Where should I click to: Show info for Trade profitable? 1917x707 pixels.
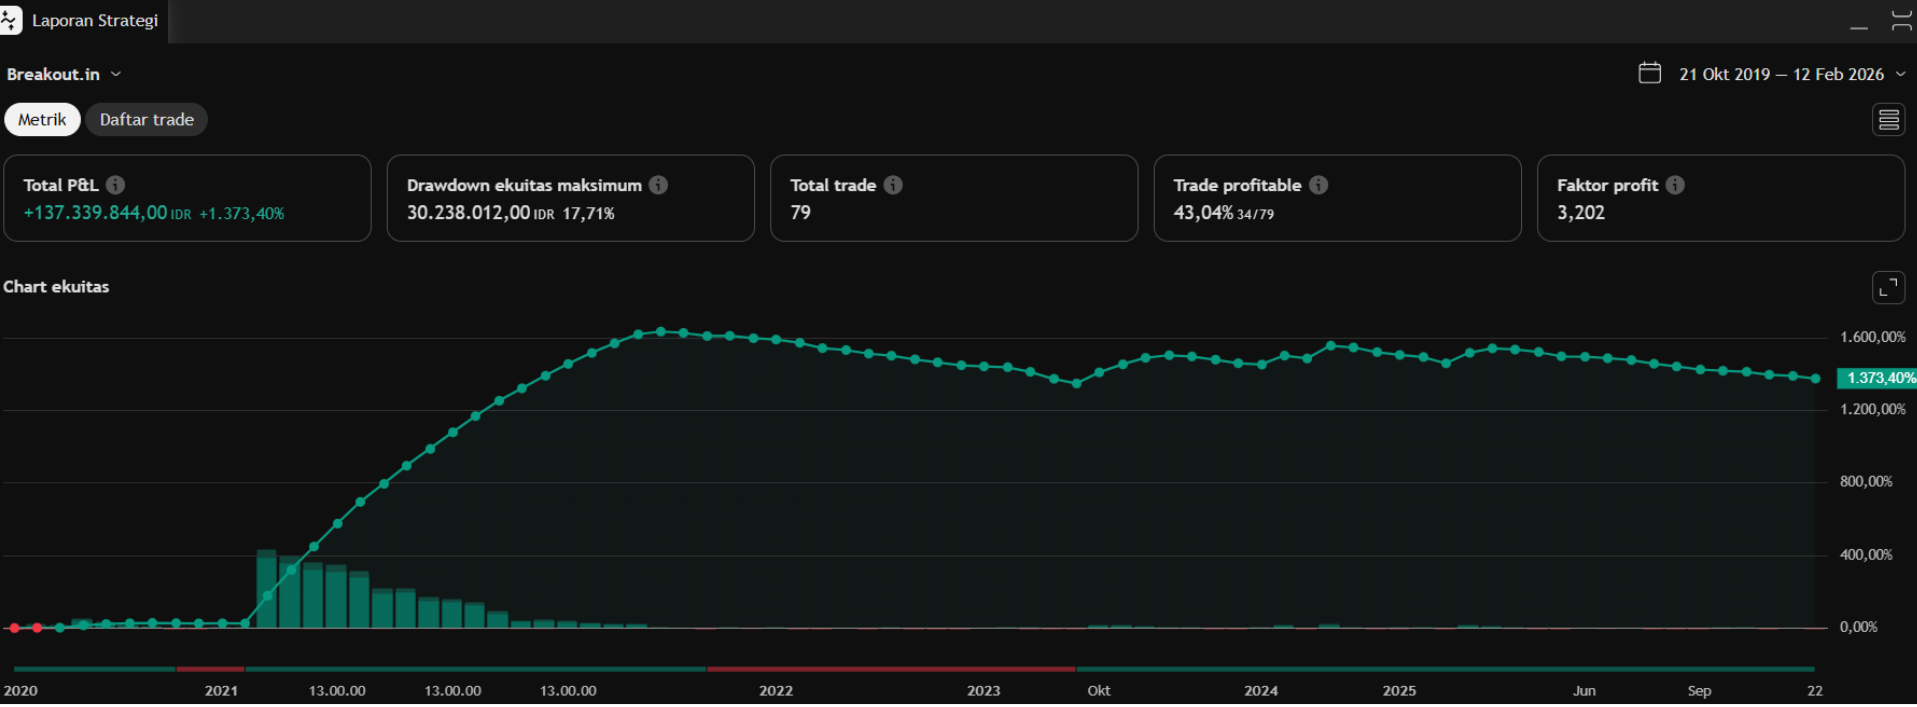pyautogui.click(x=1319, y=185)
